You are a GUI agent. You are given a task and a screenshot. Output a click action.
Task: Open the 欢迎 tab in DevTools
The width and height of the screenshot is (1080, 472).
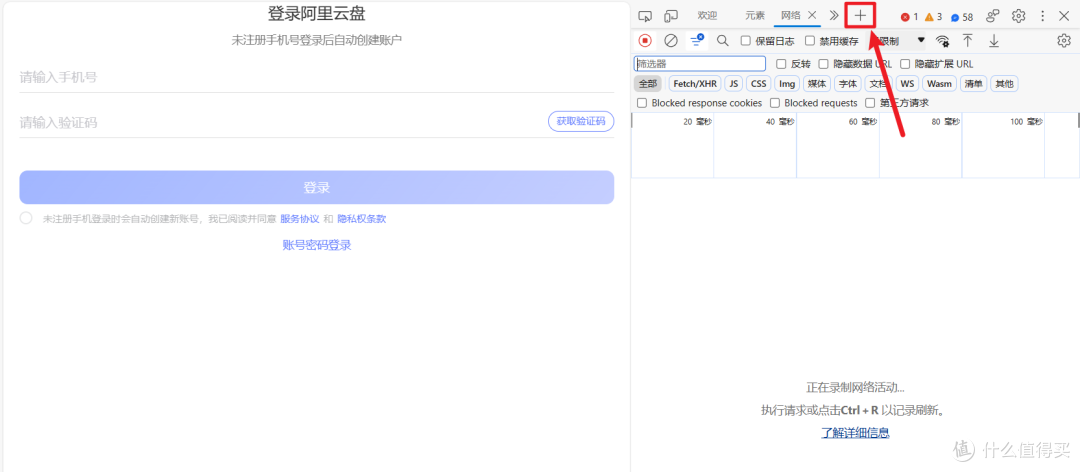[x=707, y=15]
